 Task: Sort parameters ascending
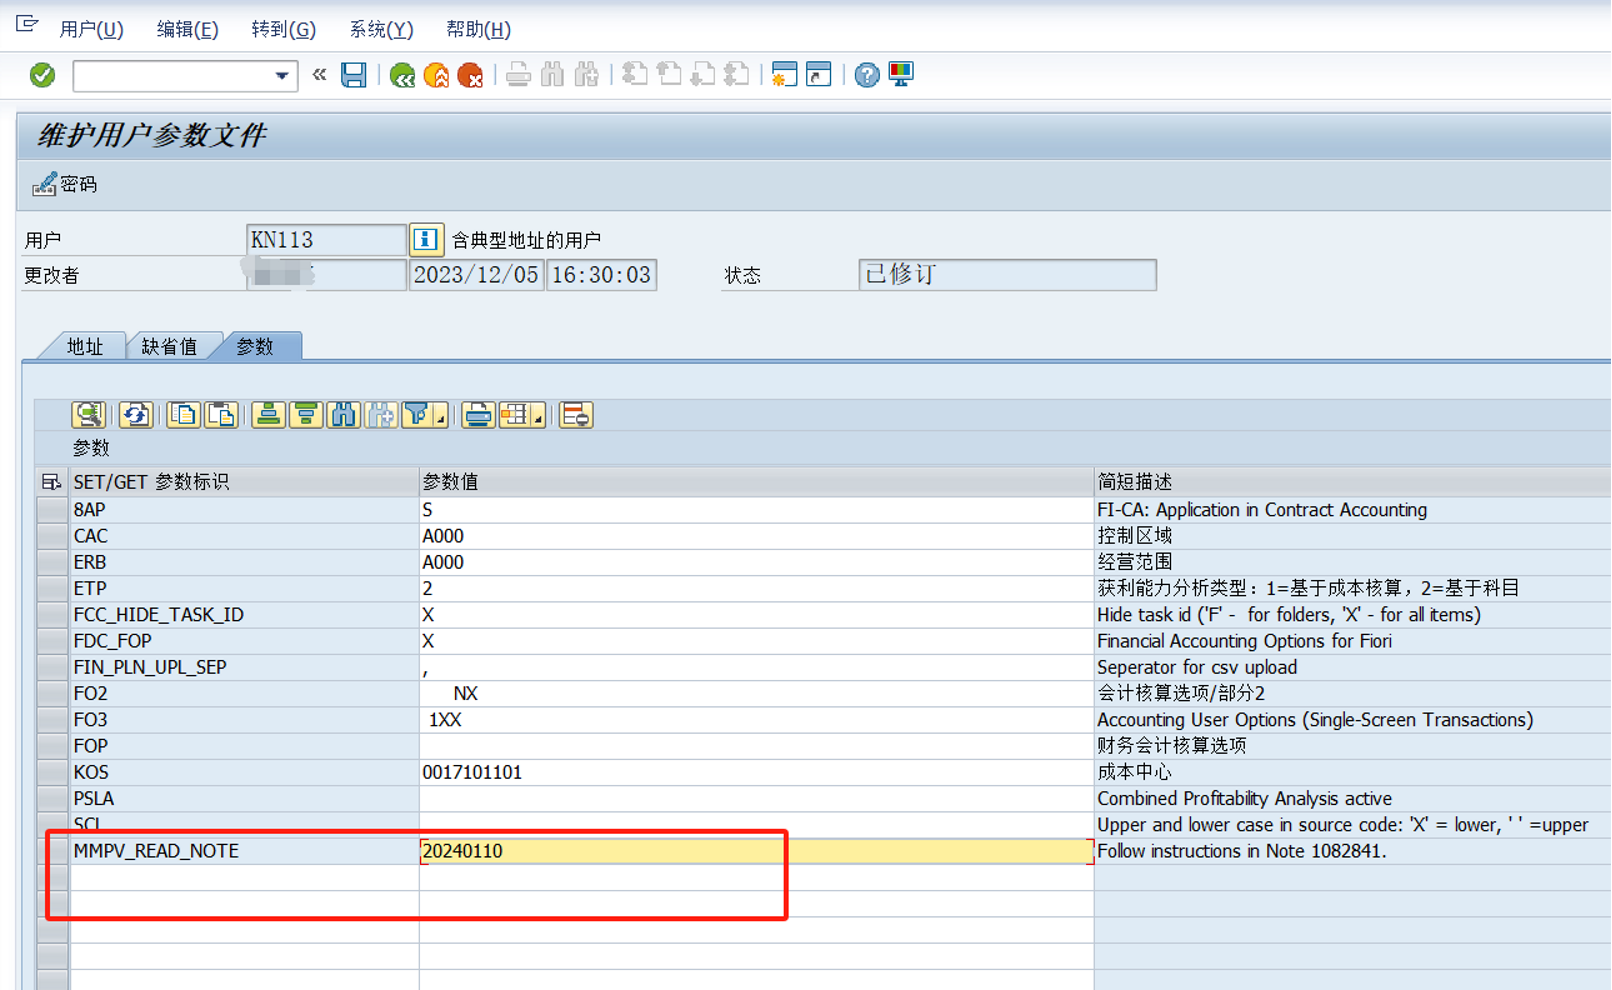(x=267, y=414)
